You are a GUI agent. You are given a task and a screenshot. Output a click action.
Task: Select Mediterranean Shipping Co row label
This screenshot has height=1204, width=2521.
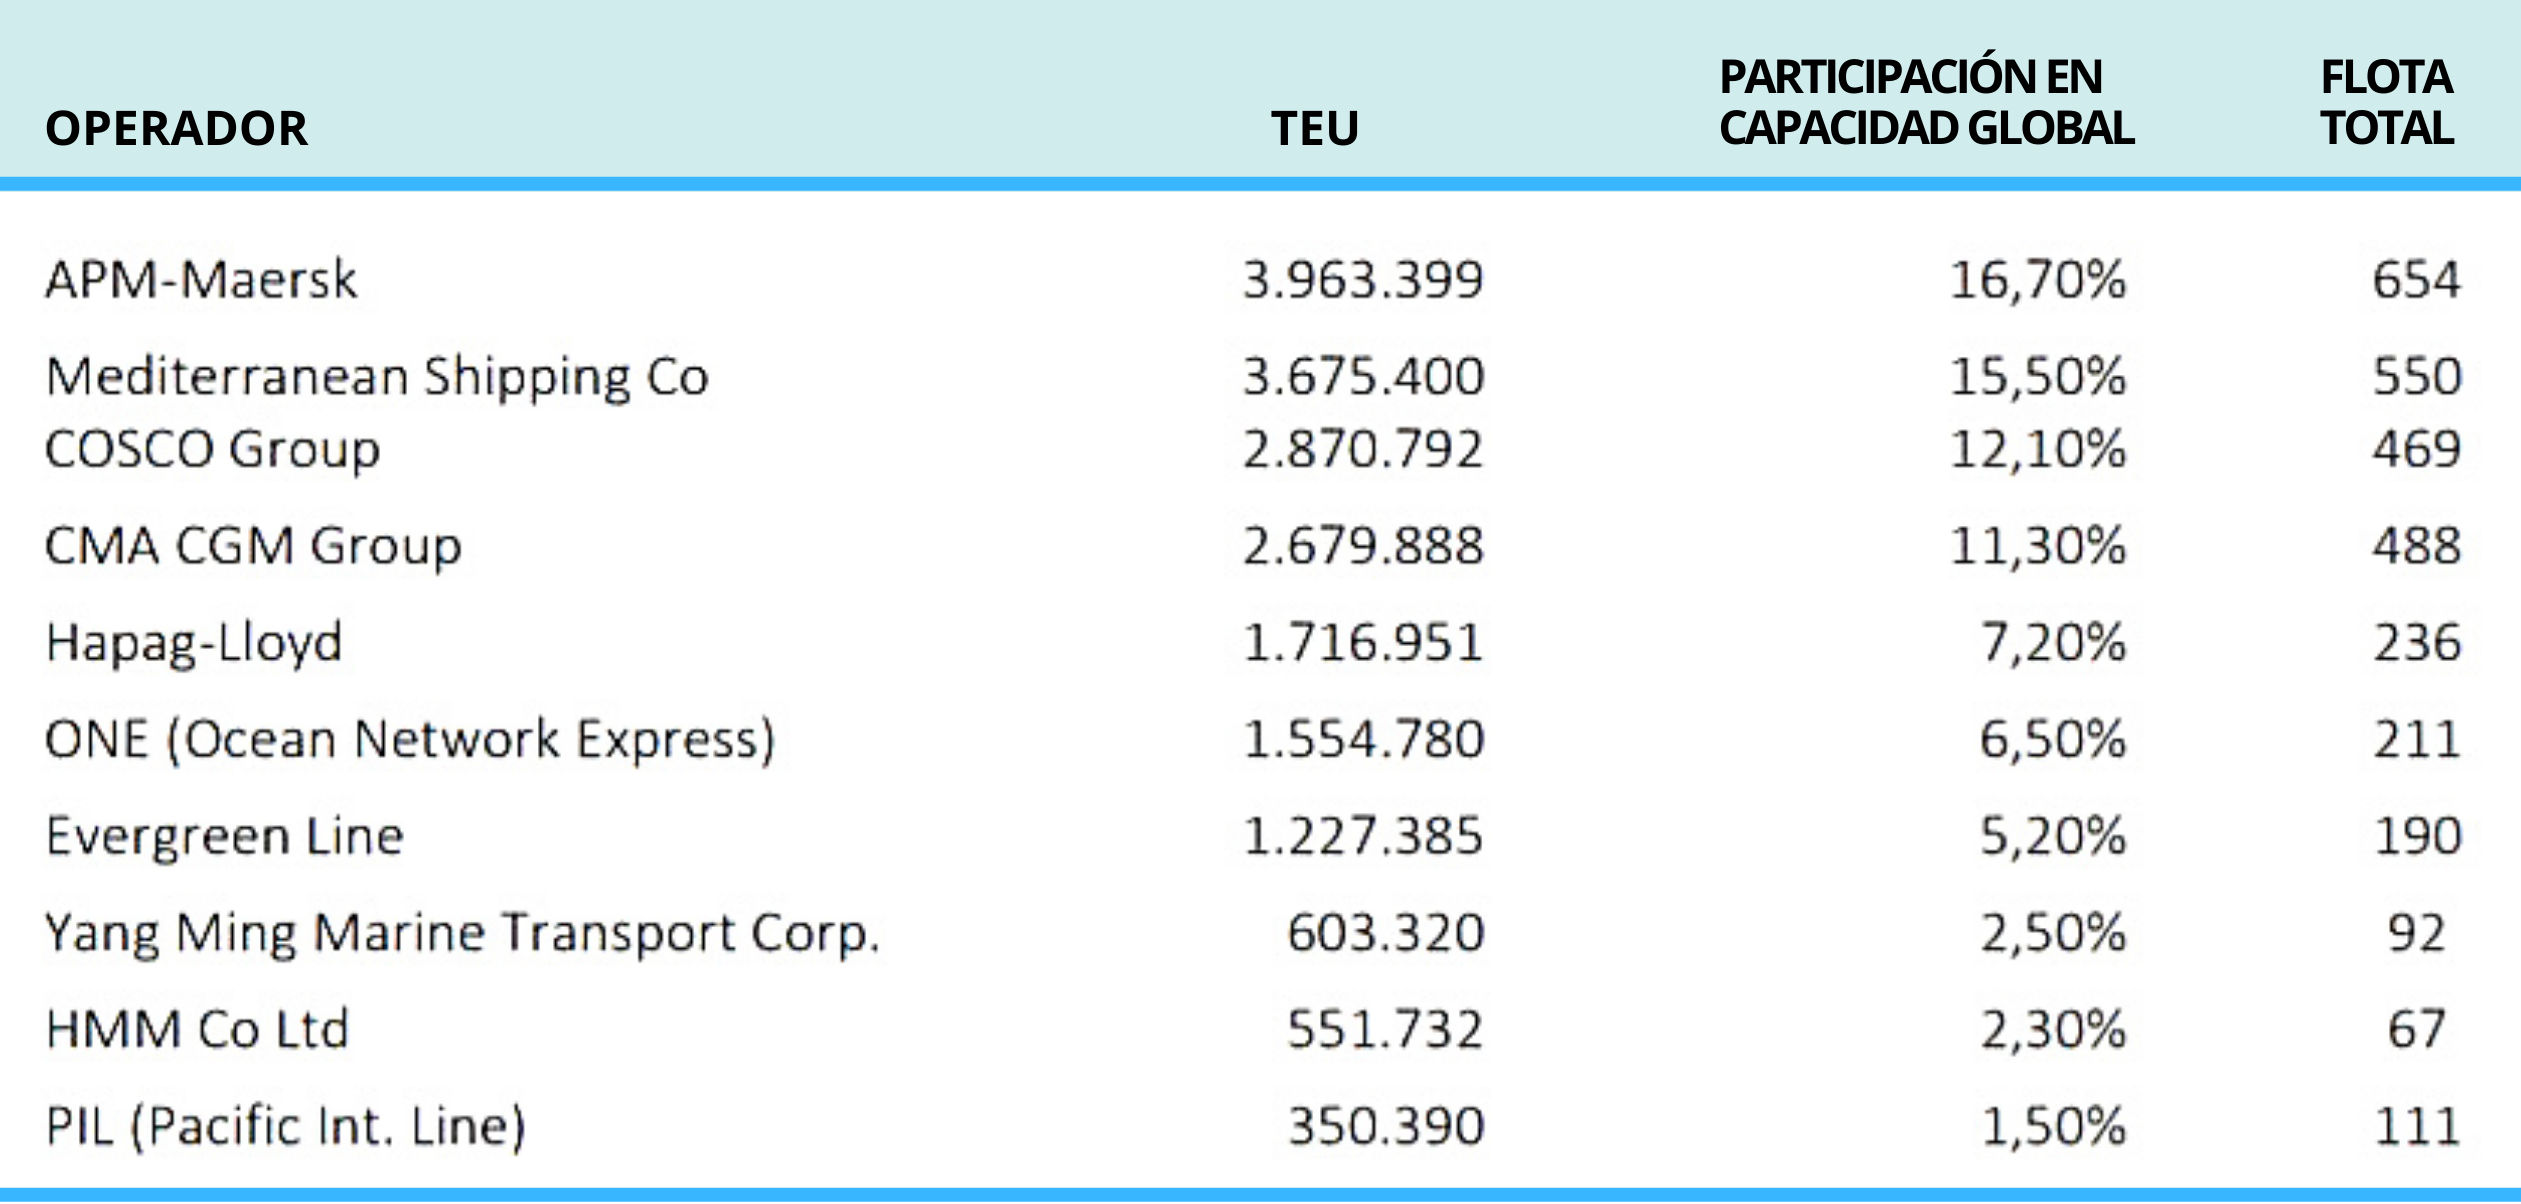click(x=377, y=377)
